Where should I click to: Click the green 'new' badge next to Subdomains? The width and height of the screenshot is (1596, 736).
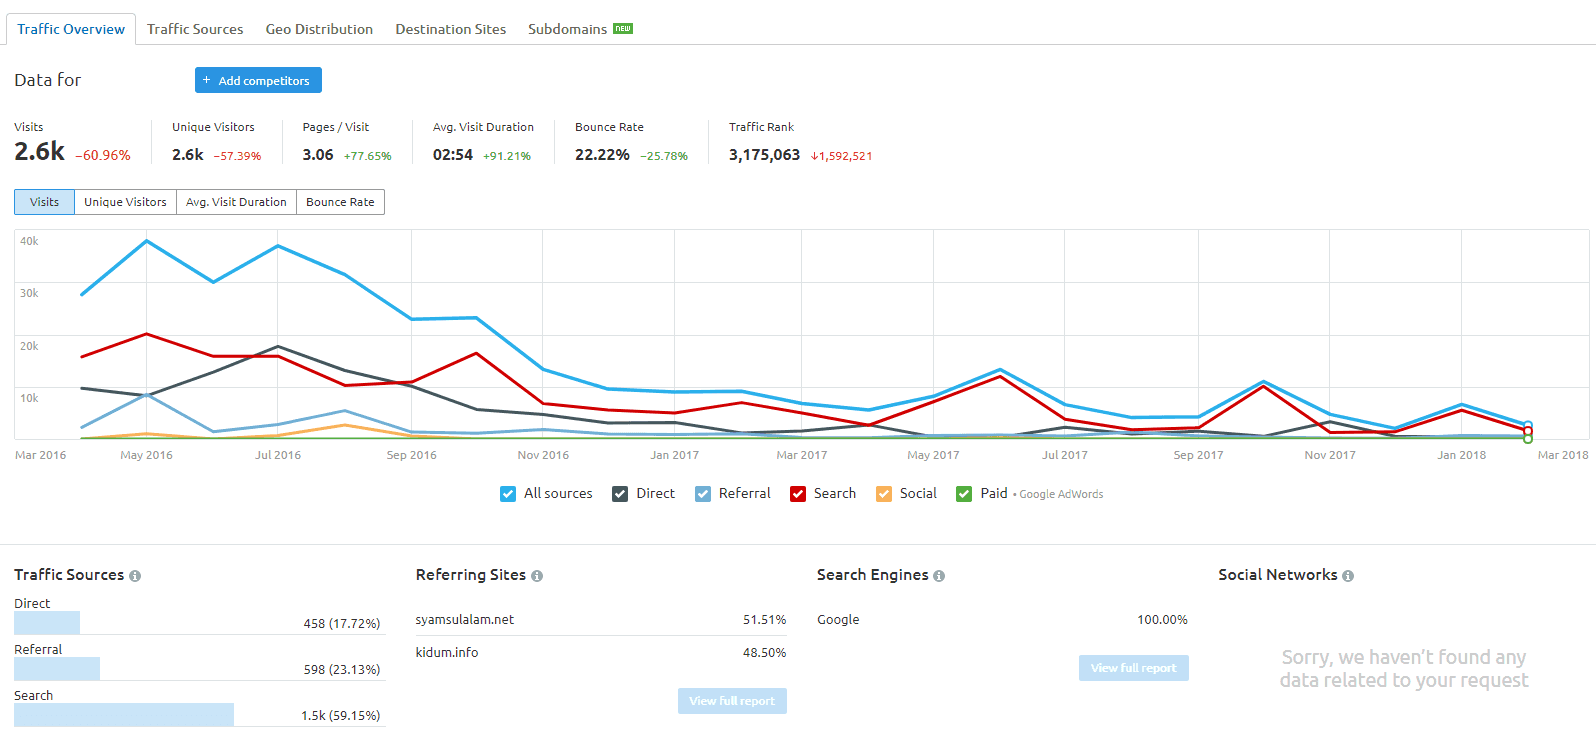[x=623, y=29]
